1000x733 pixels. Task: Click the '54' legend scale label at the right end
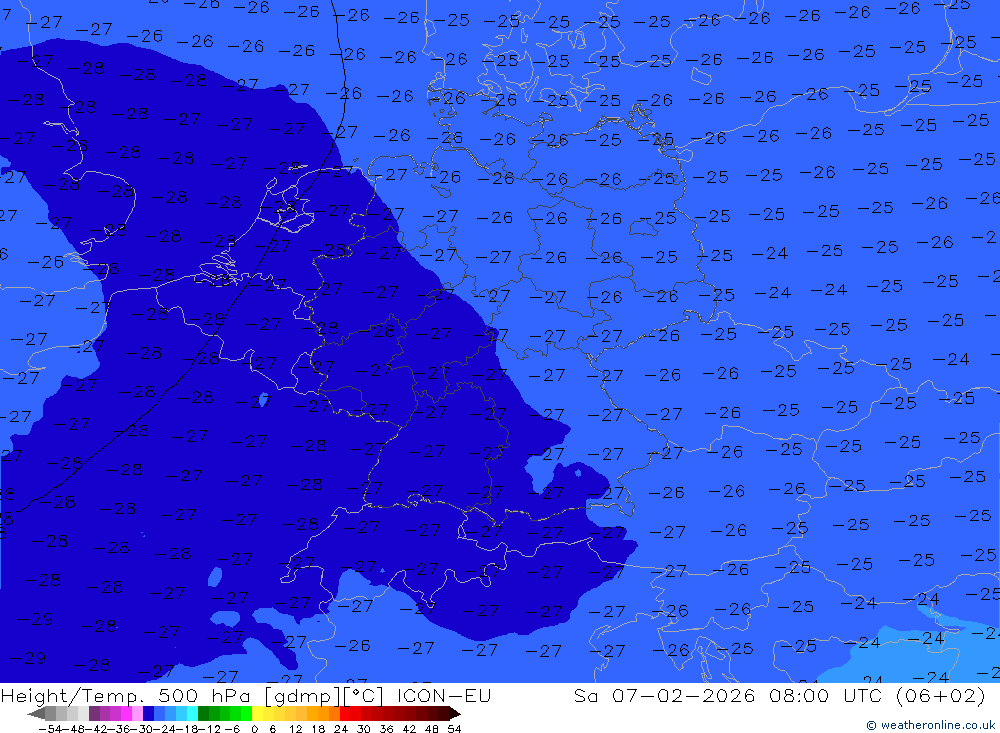pyautogui.click(x=454, y=729)
